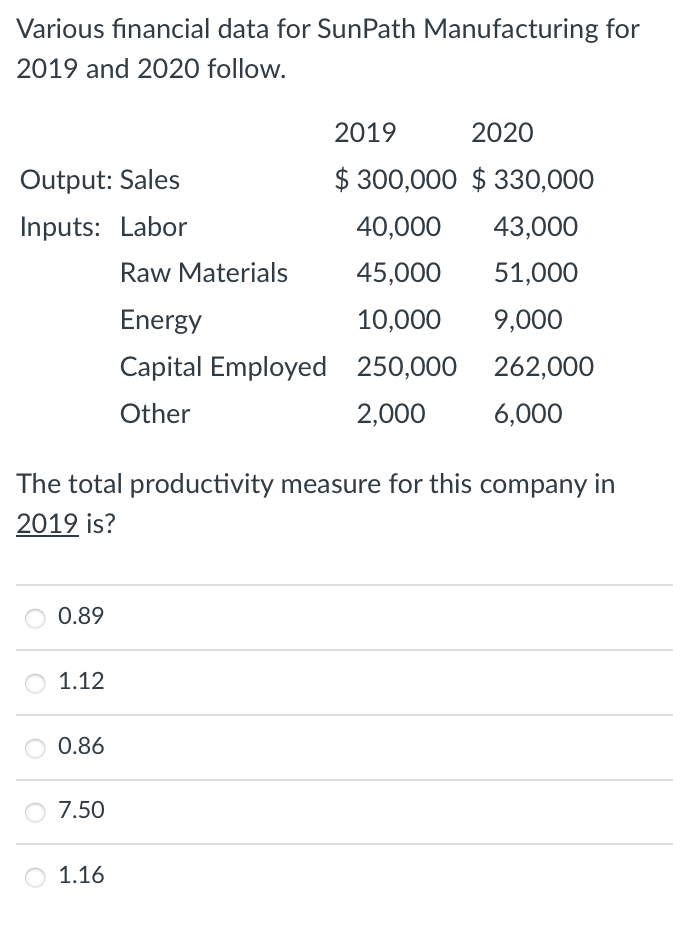
Task: Click the Other row label in the table
Action: pyautogui.click(x=155, y=414)
